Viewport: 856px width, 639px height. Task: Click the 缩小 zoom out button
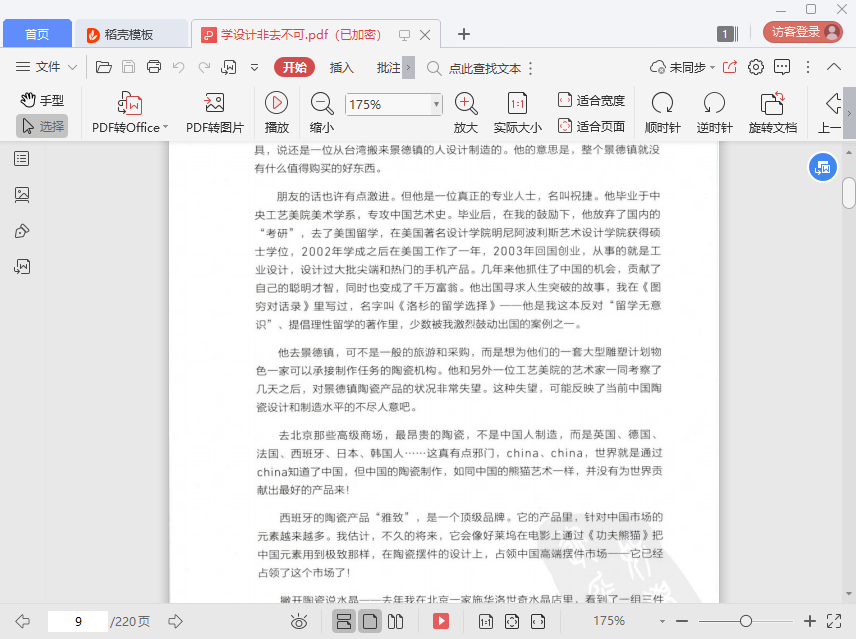(x=322, y=113)
